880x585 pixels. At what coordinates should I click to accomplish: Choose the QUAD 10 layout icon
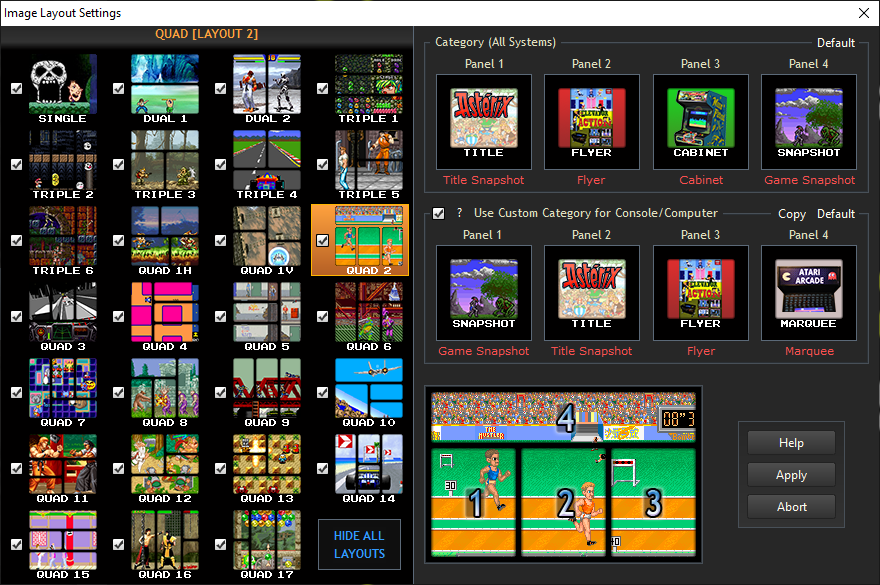coord(368,392)
